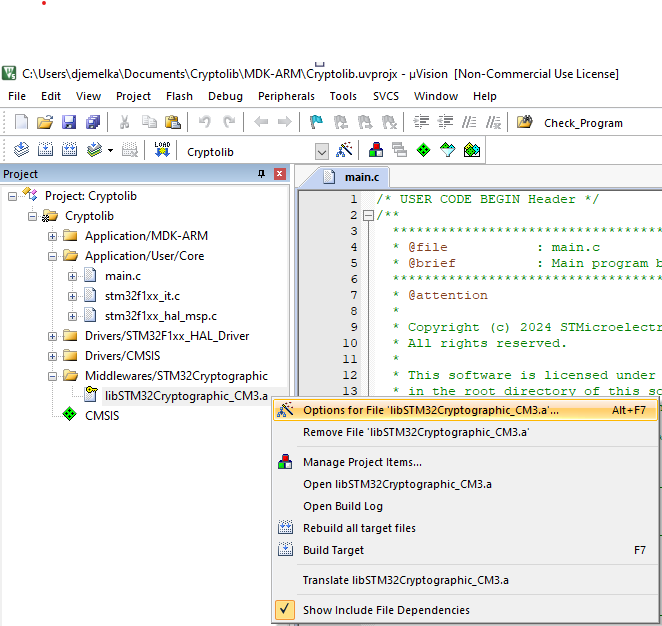The height and width of the screenshot is (626, 662).
Task: Unindent the selected text lines
Action: pos(445,122)
